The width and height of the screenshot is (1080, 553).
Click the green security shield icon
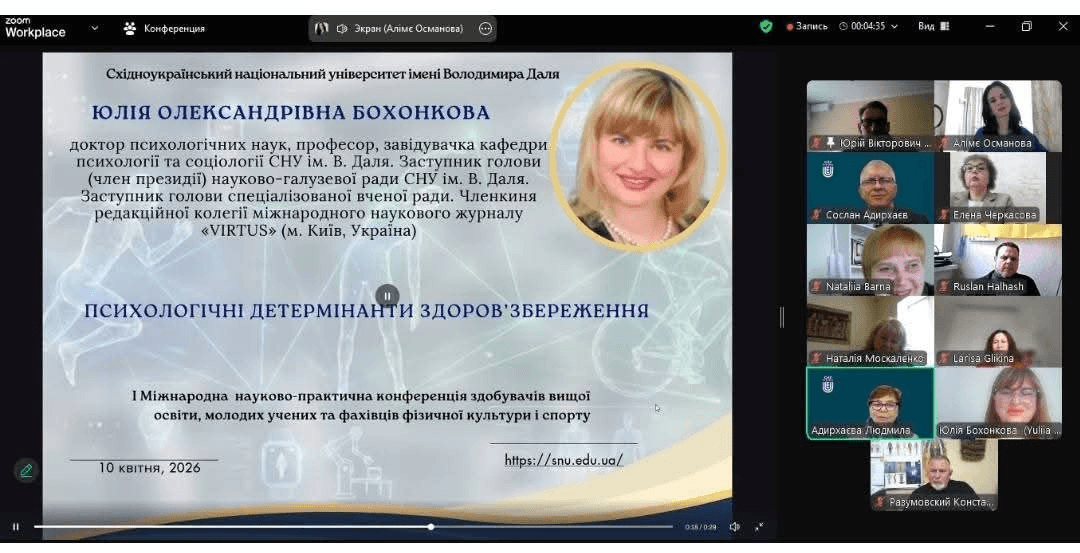pos(766,26)
